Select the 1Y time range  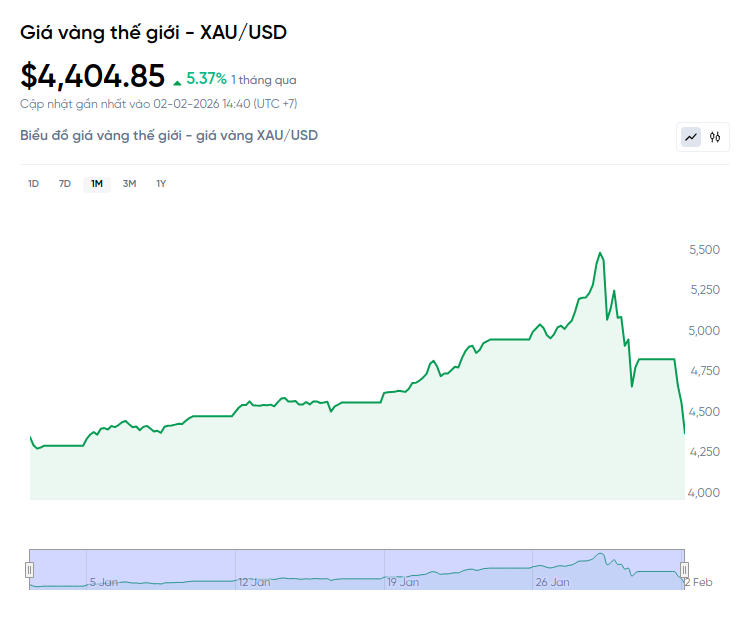(x=161, y=184)
